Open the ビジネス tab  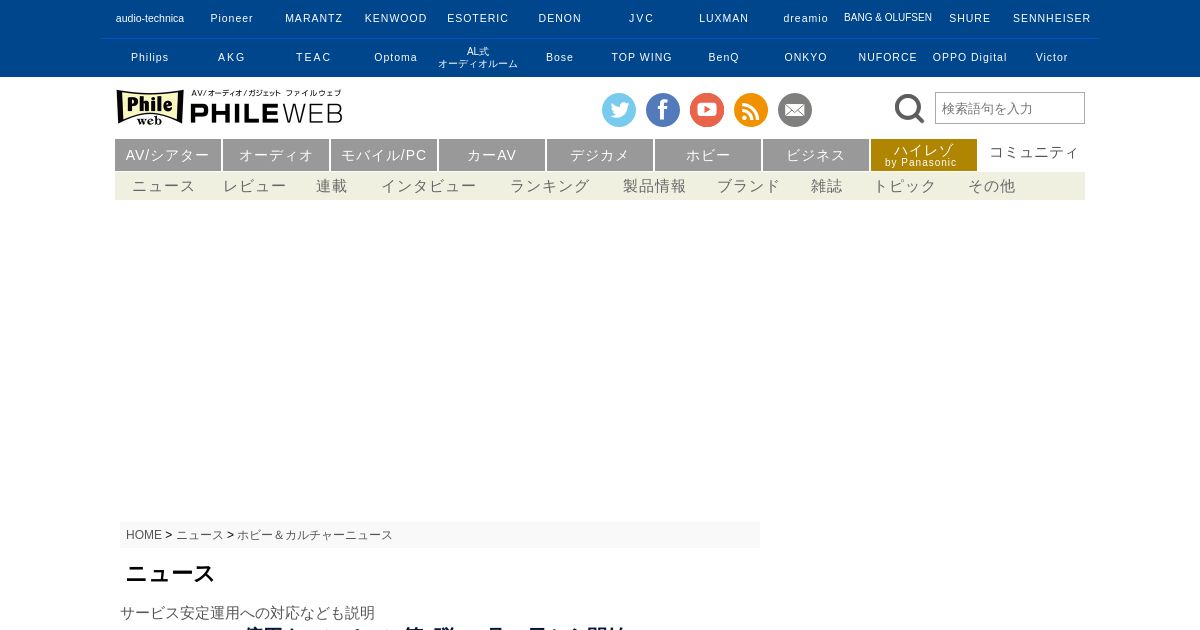click(x=816, y=155)
